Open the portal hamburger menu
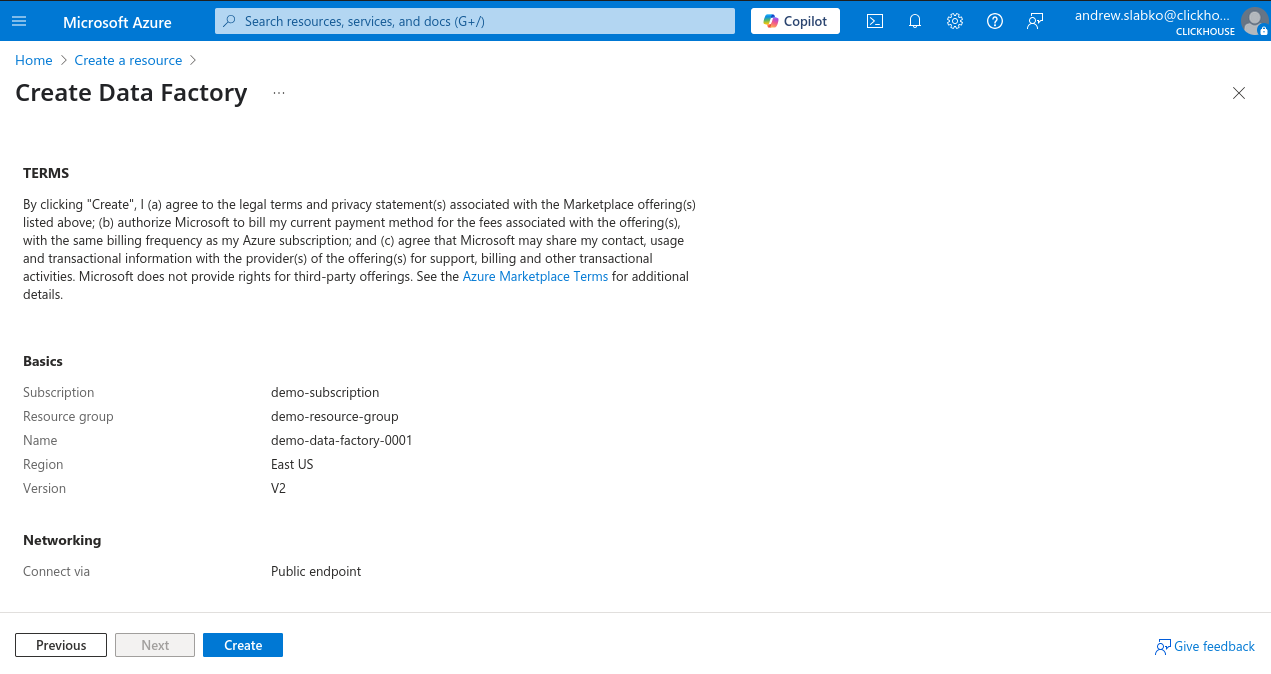 pyautogui.click(x=19, y=20)
